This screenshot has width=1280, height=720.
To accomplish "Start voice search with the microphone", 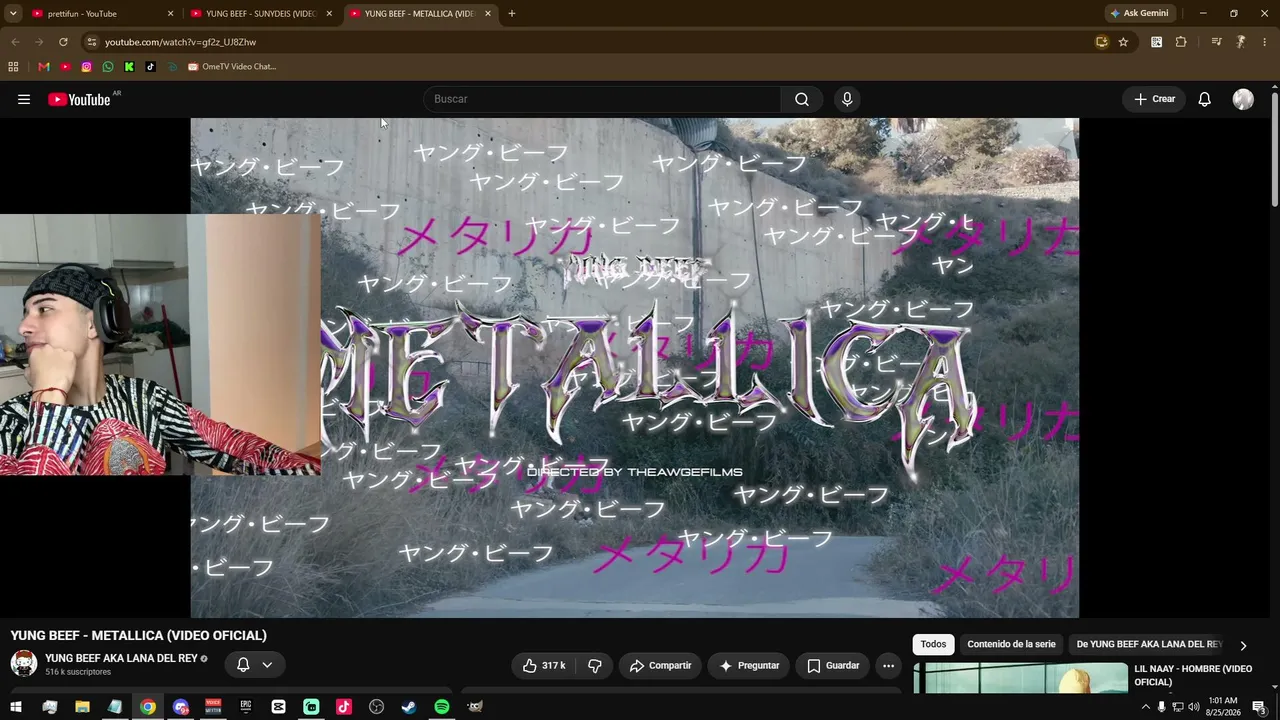I will 847,99.
